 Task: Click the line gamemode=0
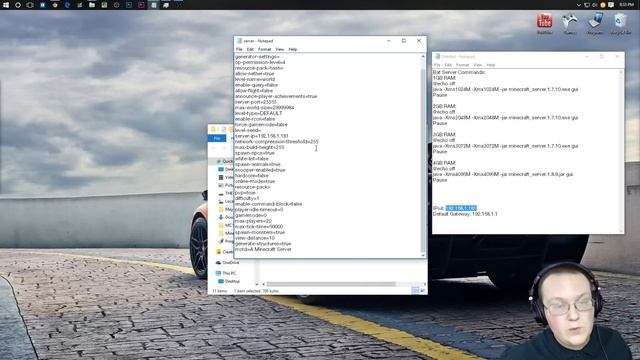click(251, 215)
